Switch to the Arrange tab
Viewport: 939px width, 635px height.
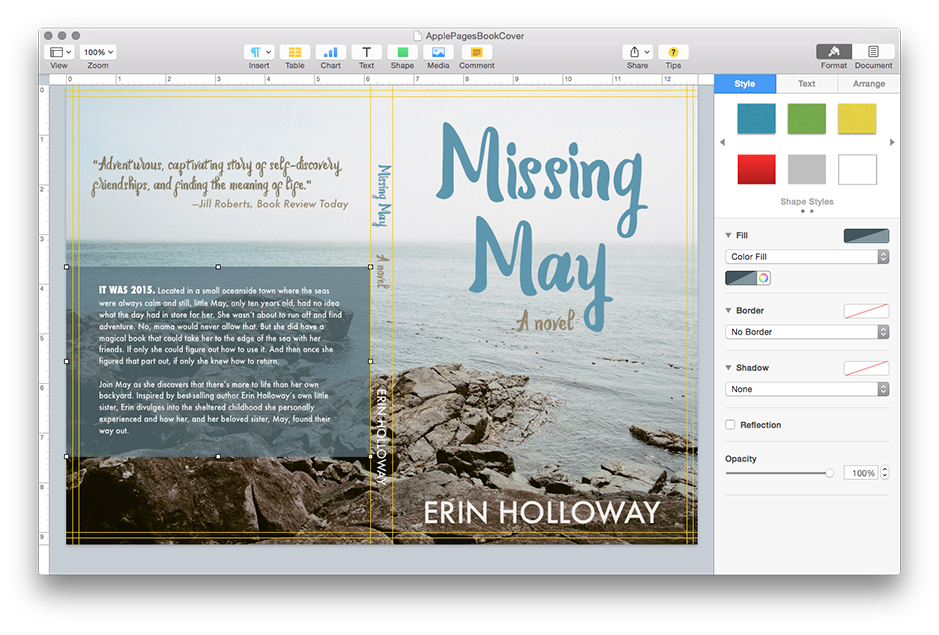pos(867,83)
